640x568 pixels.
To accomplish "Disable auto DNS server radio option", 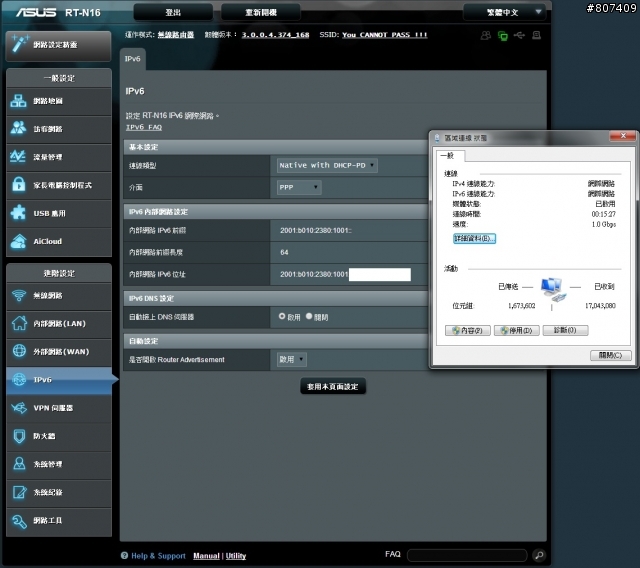I will point(309,316).
